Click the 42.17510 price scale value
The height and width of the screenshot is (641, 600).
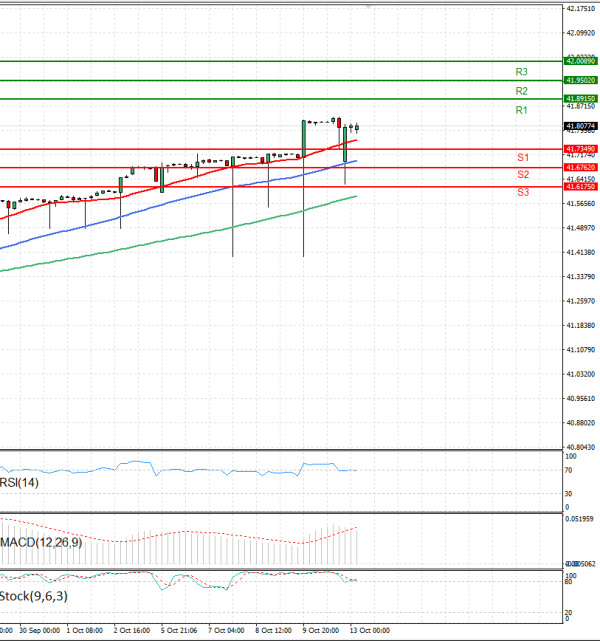[580, 9]
